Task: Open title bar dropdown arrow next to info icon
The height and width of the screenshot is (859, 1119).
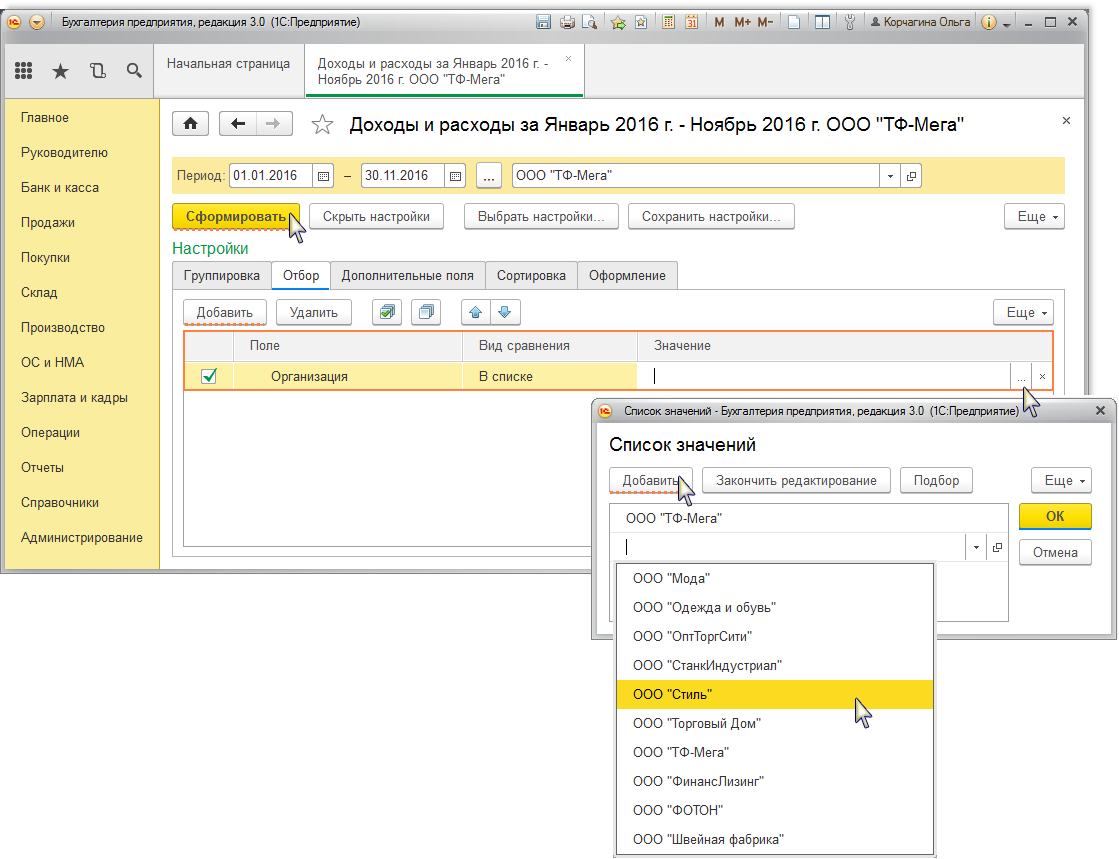Action: pyautogui.click(x=1006, y=24)
